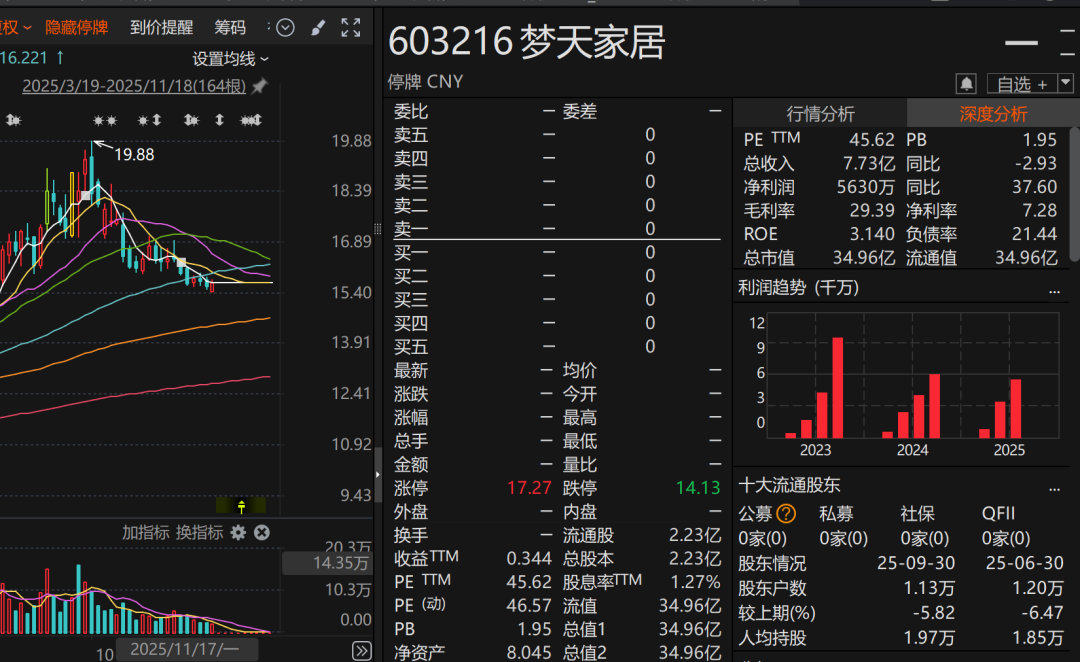
Task: Click the last event marker cluster above candles
Action: point(251,121)
